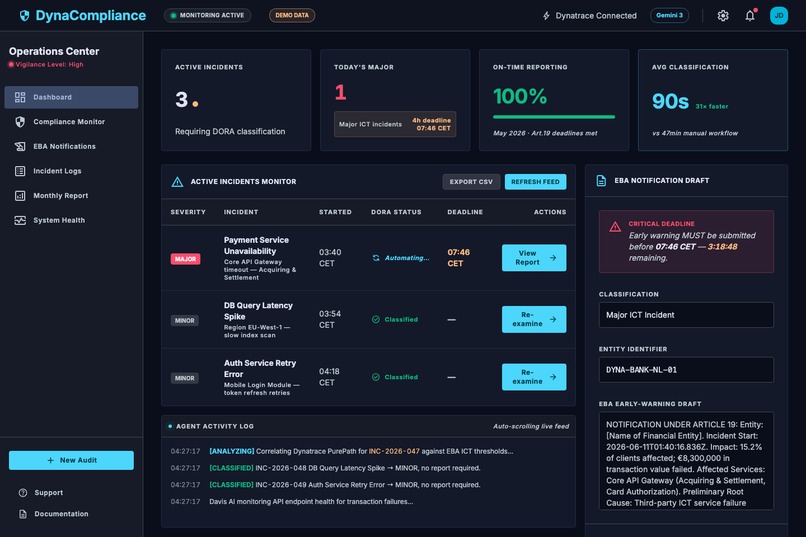Viewport: 806px width, 537px height.
Task: Click the 03:40 CET started time
Action: pos(330,258)
